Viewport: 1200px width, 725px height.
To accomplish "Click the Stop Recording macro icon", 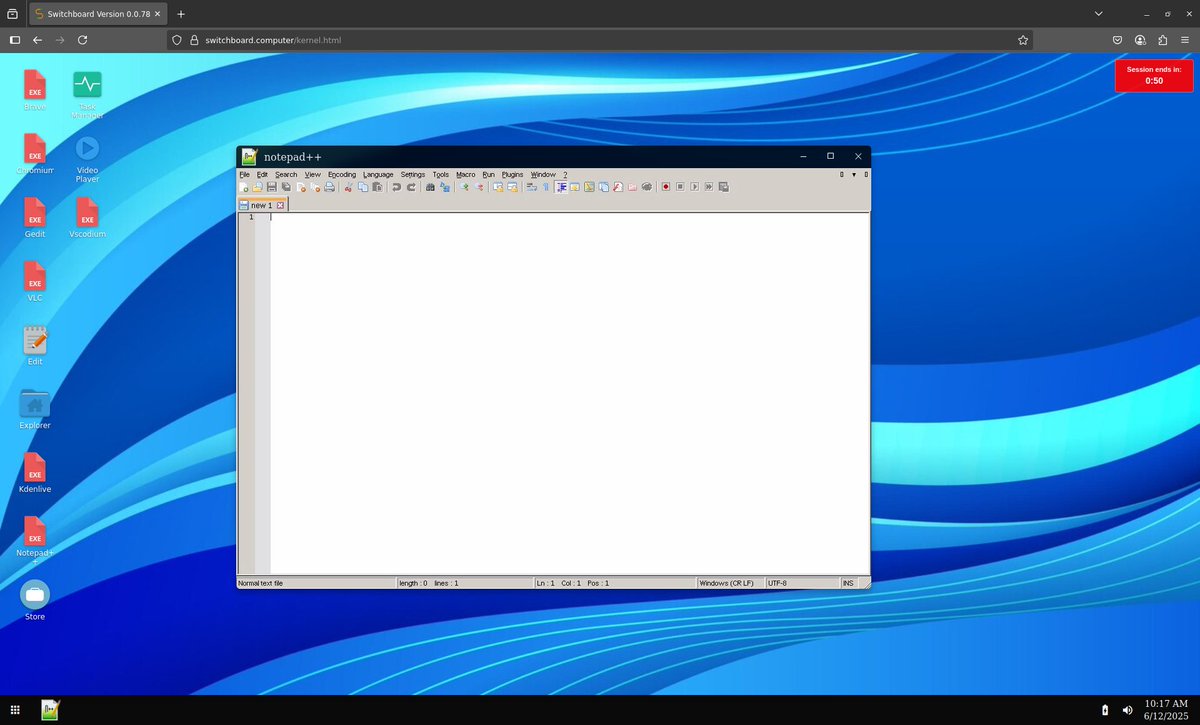I will pos(680,187).
